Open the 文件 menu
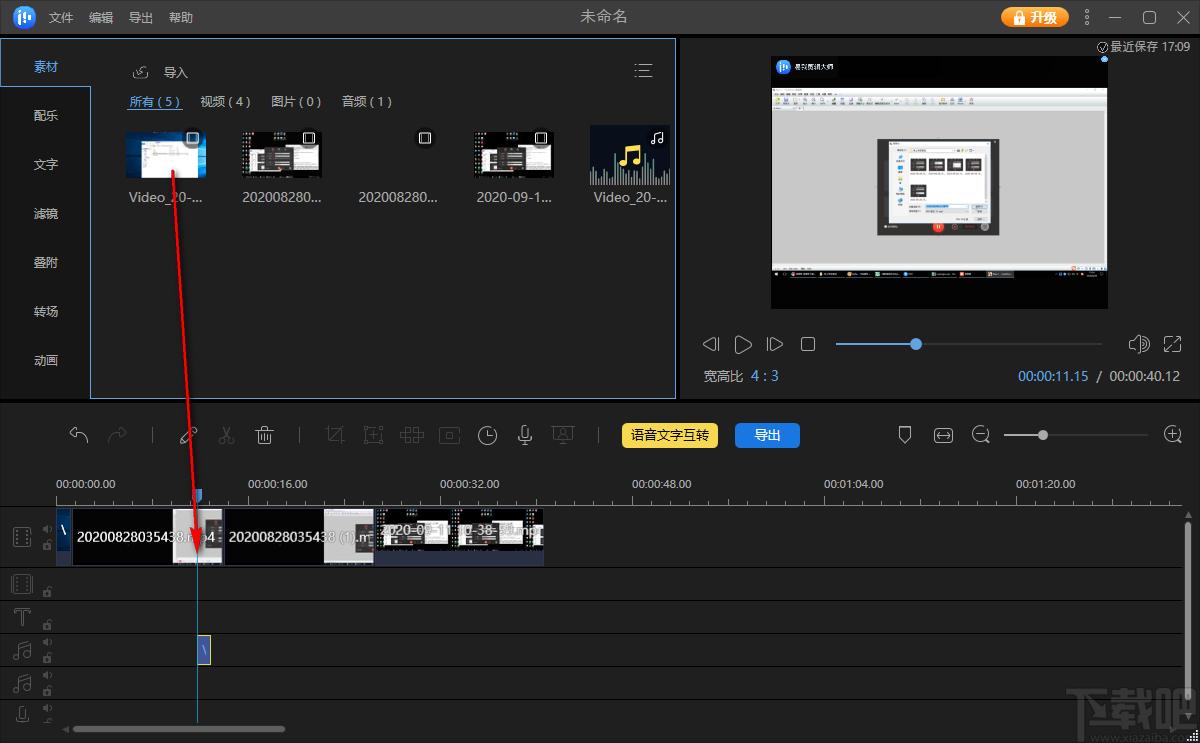This screenshot has width=1200, height=743. (61, 17)
